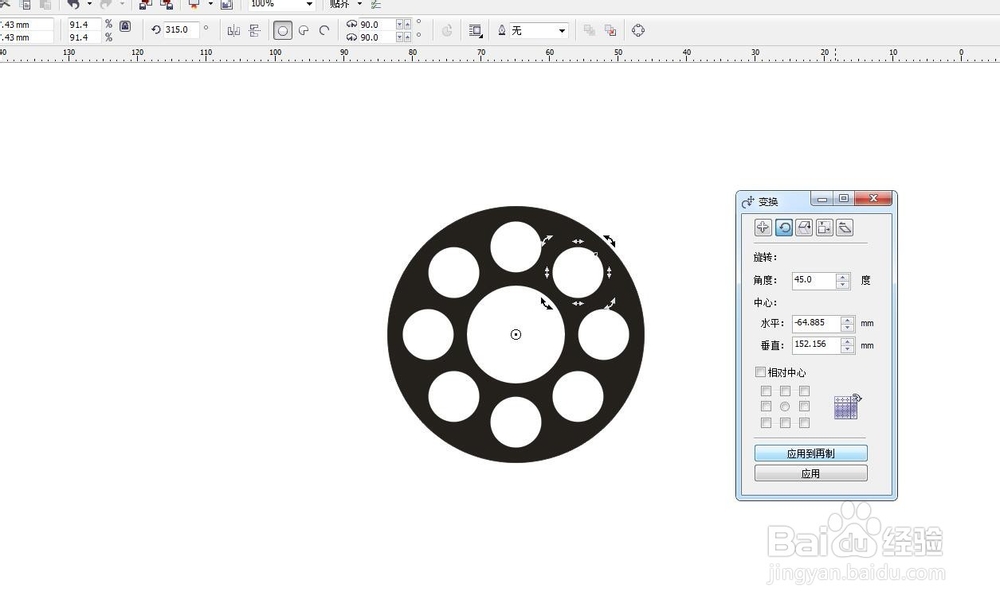Click the lower ending angle 90.0 field
Image resolution: width=1000 pixels, height=607 pixels.
point(377,38)
